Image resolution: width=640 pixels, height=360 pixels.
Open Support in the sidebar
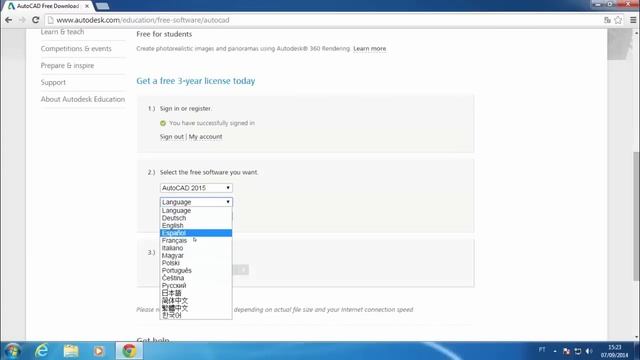[53, 82]
